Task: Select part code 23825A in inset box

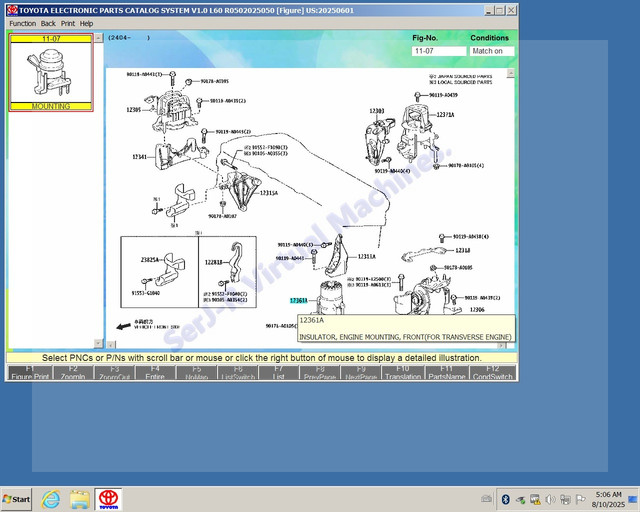Action: click(150, 260)
